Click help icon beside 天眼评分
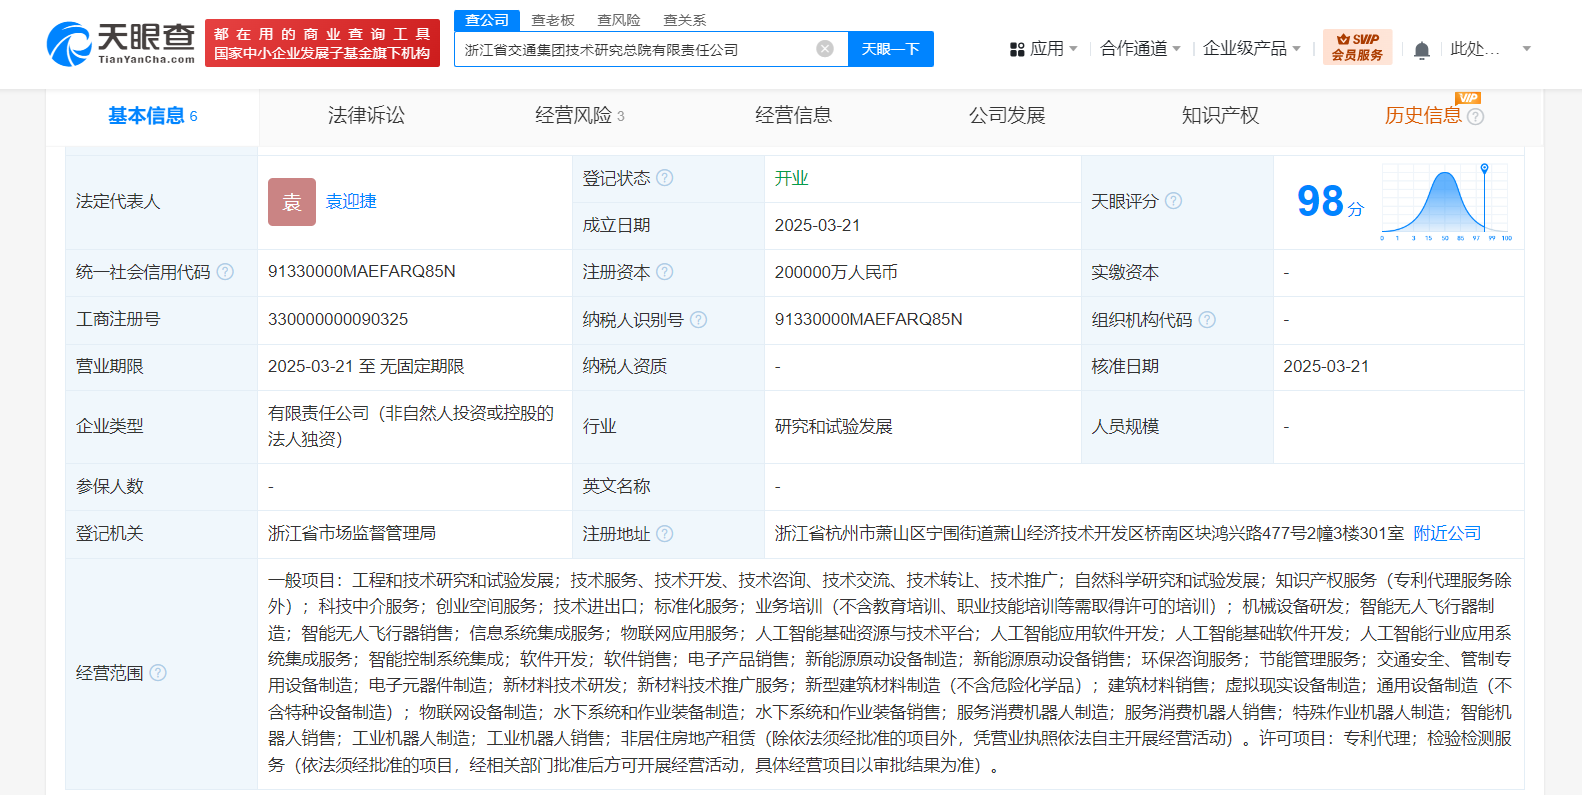The image size is (1582, 795). (1174, 201)
